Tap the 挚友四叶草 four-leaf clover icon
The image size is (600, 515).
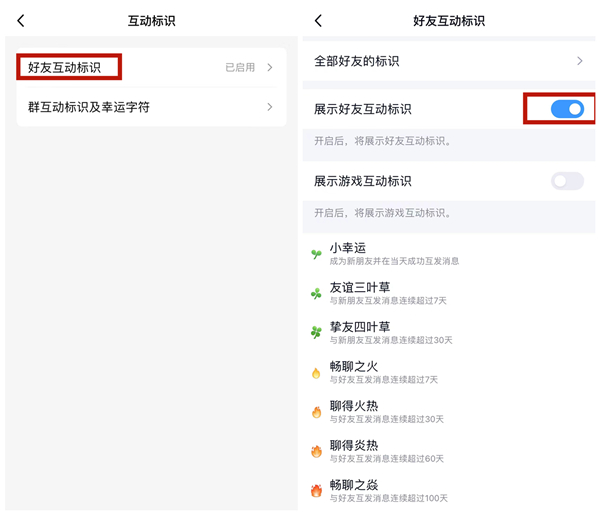click(x=317, y=333)
